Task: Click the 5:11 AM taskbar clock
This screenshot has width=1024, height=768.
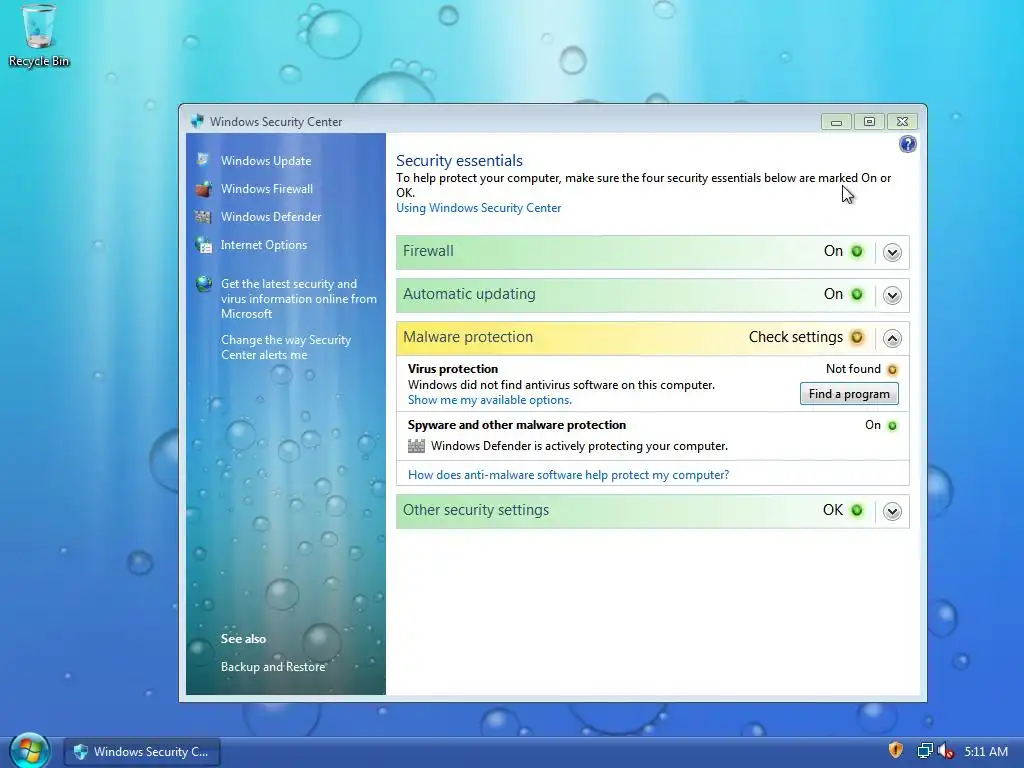Action: (x=986, y=752)
